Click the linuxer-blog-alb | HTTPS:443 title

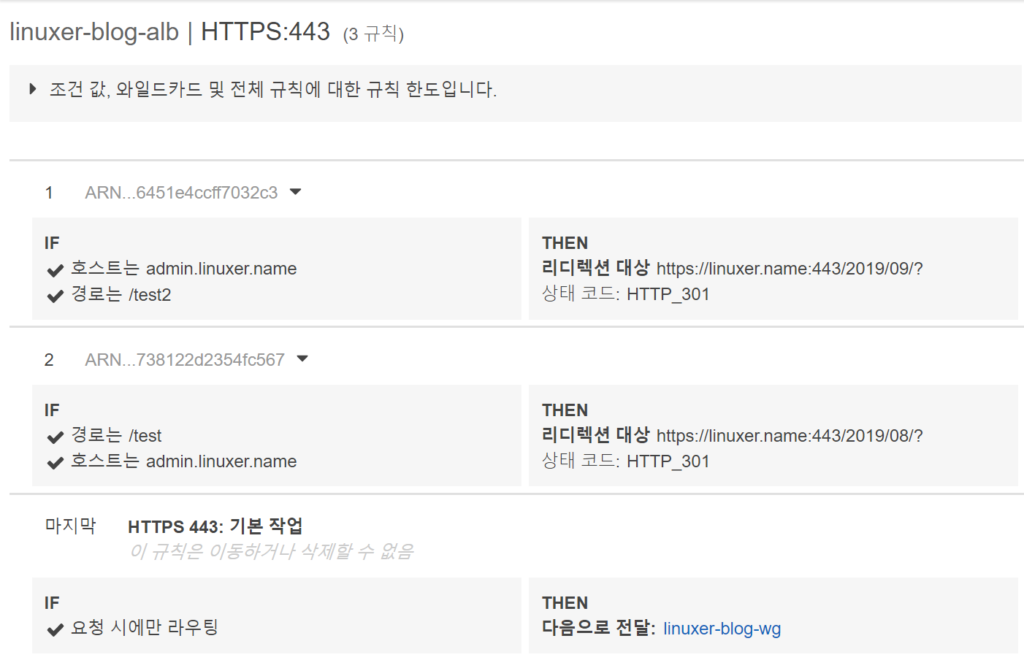click(169, 32)
